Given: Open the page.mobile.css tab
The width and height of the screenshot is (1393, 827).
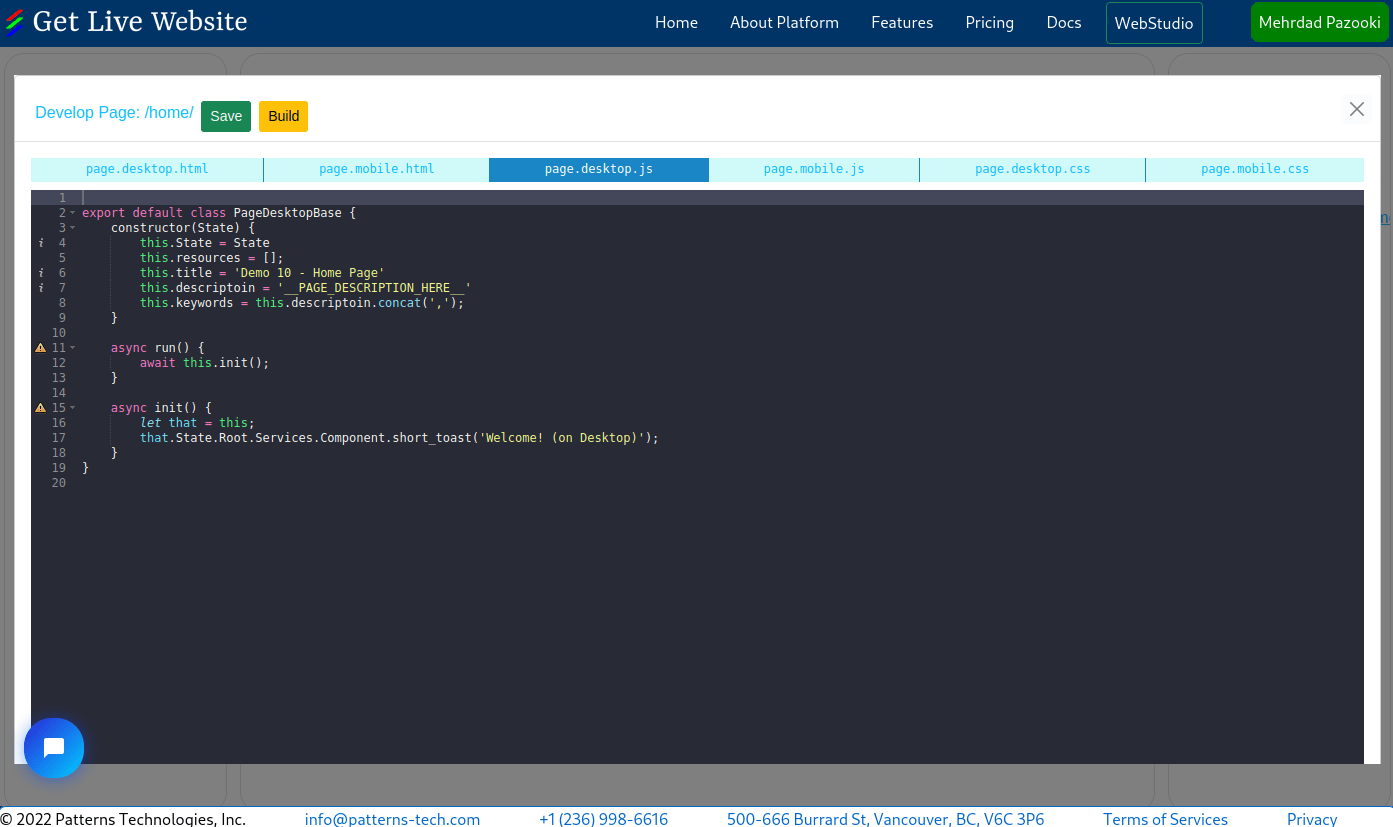Looking at the screenshot, I should pos(1255,169).
